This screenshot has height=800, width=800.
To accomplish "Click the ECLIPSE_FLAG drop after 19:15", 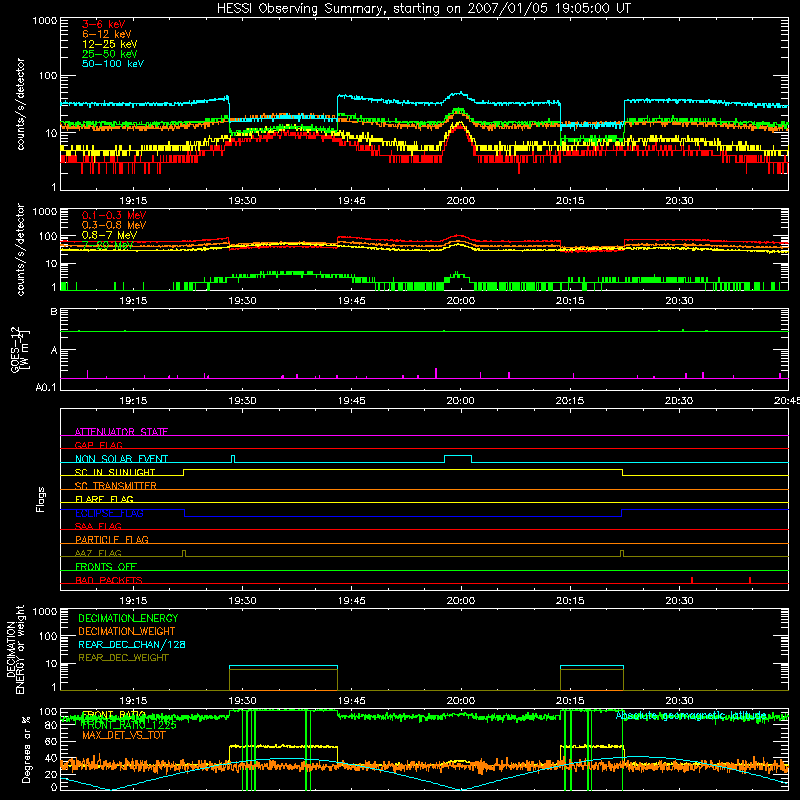I will [x=184, y=513].
